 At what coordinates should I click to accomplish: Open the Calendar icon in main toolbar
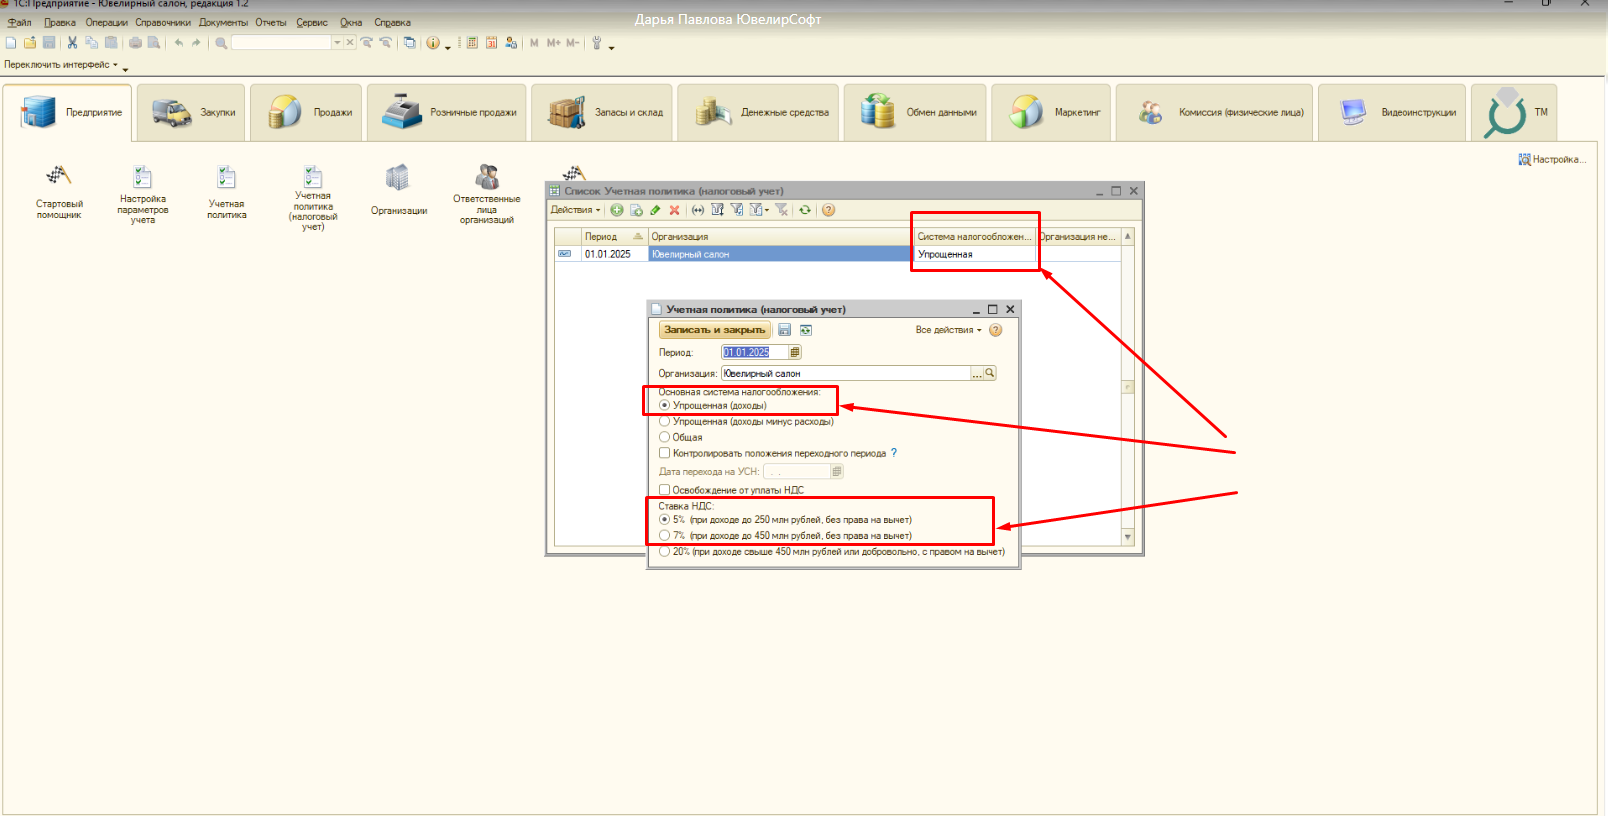click(x=492, y=43)
